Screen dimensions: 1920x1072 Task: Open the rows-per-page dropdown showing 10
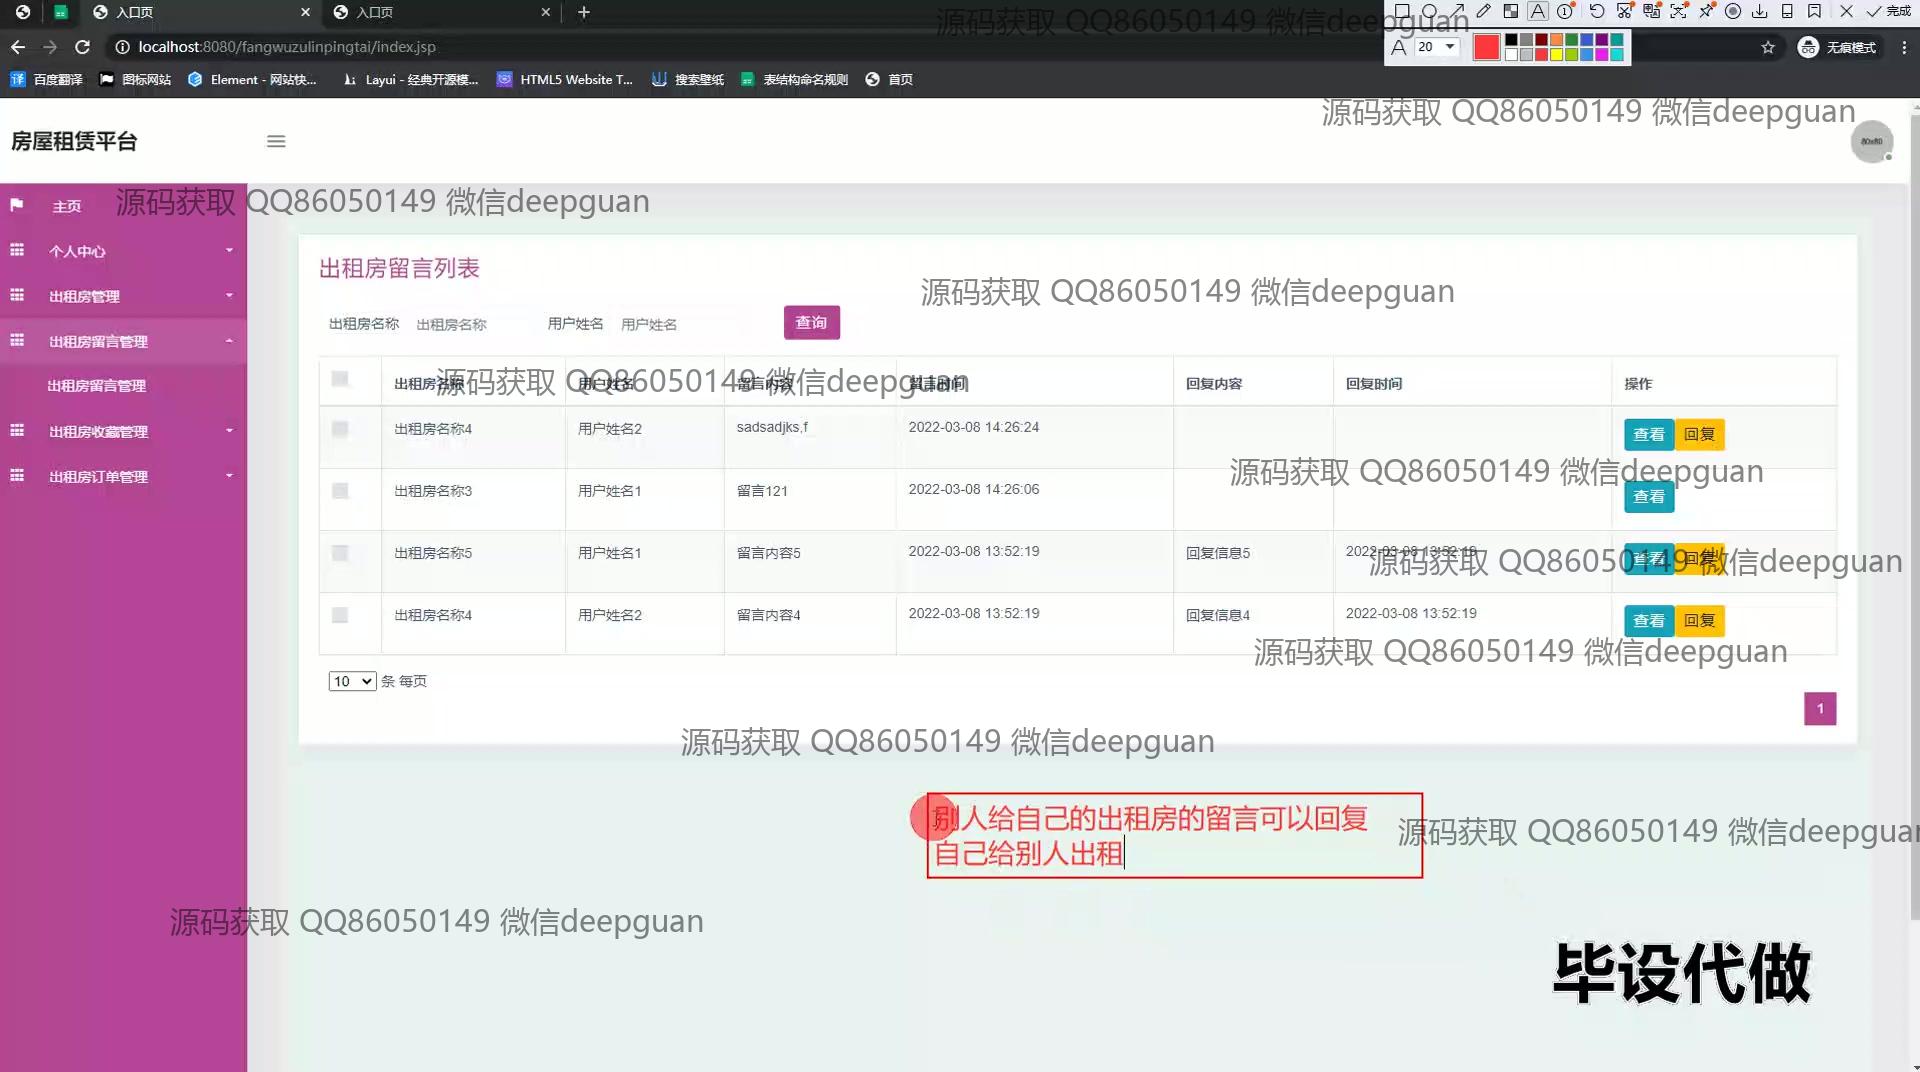(x=351, y=681)
